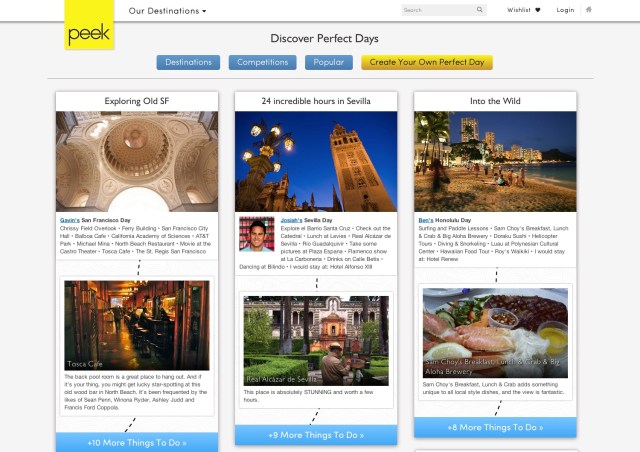Click Tosca Cafe description starting 'The back pool room'
The height and width of the screenshot is (452, 640).
136,392
